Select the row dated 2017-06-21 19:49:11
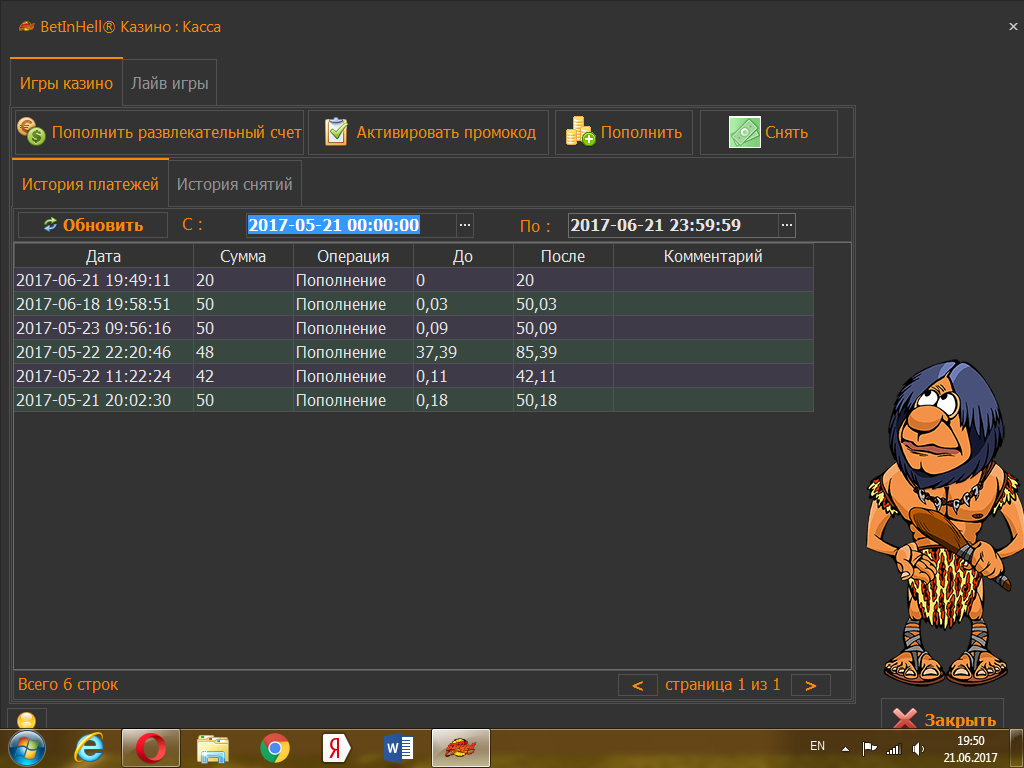 click(x=413, y=280)
